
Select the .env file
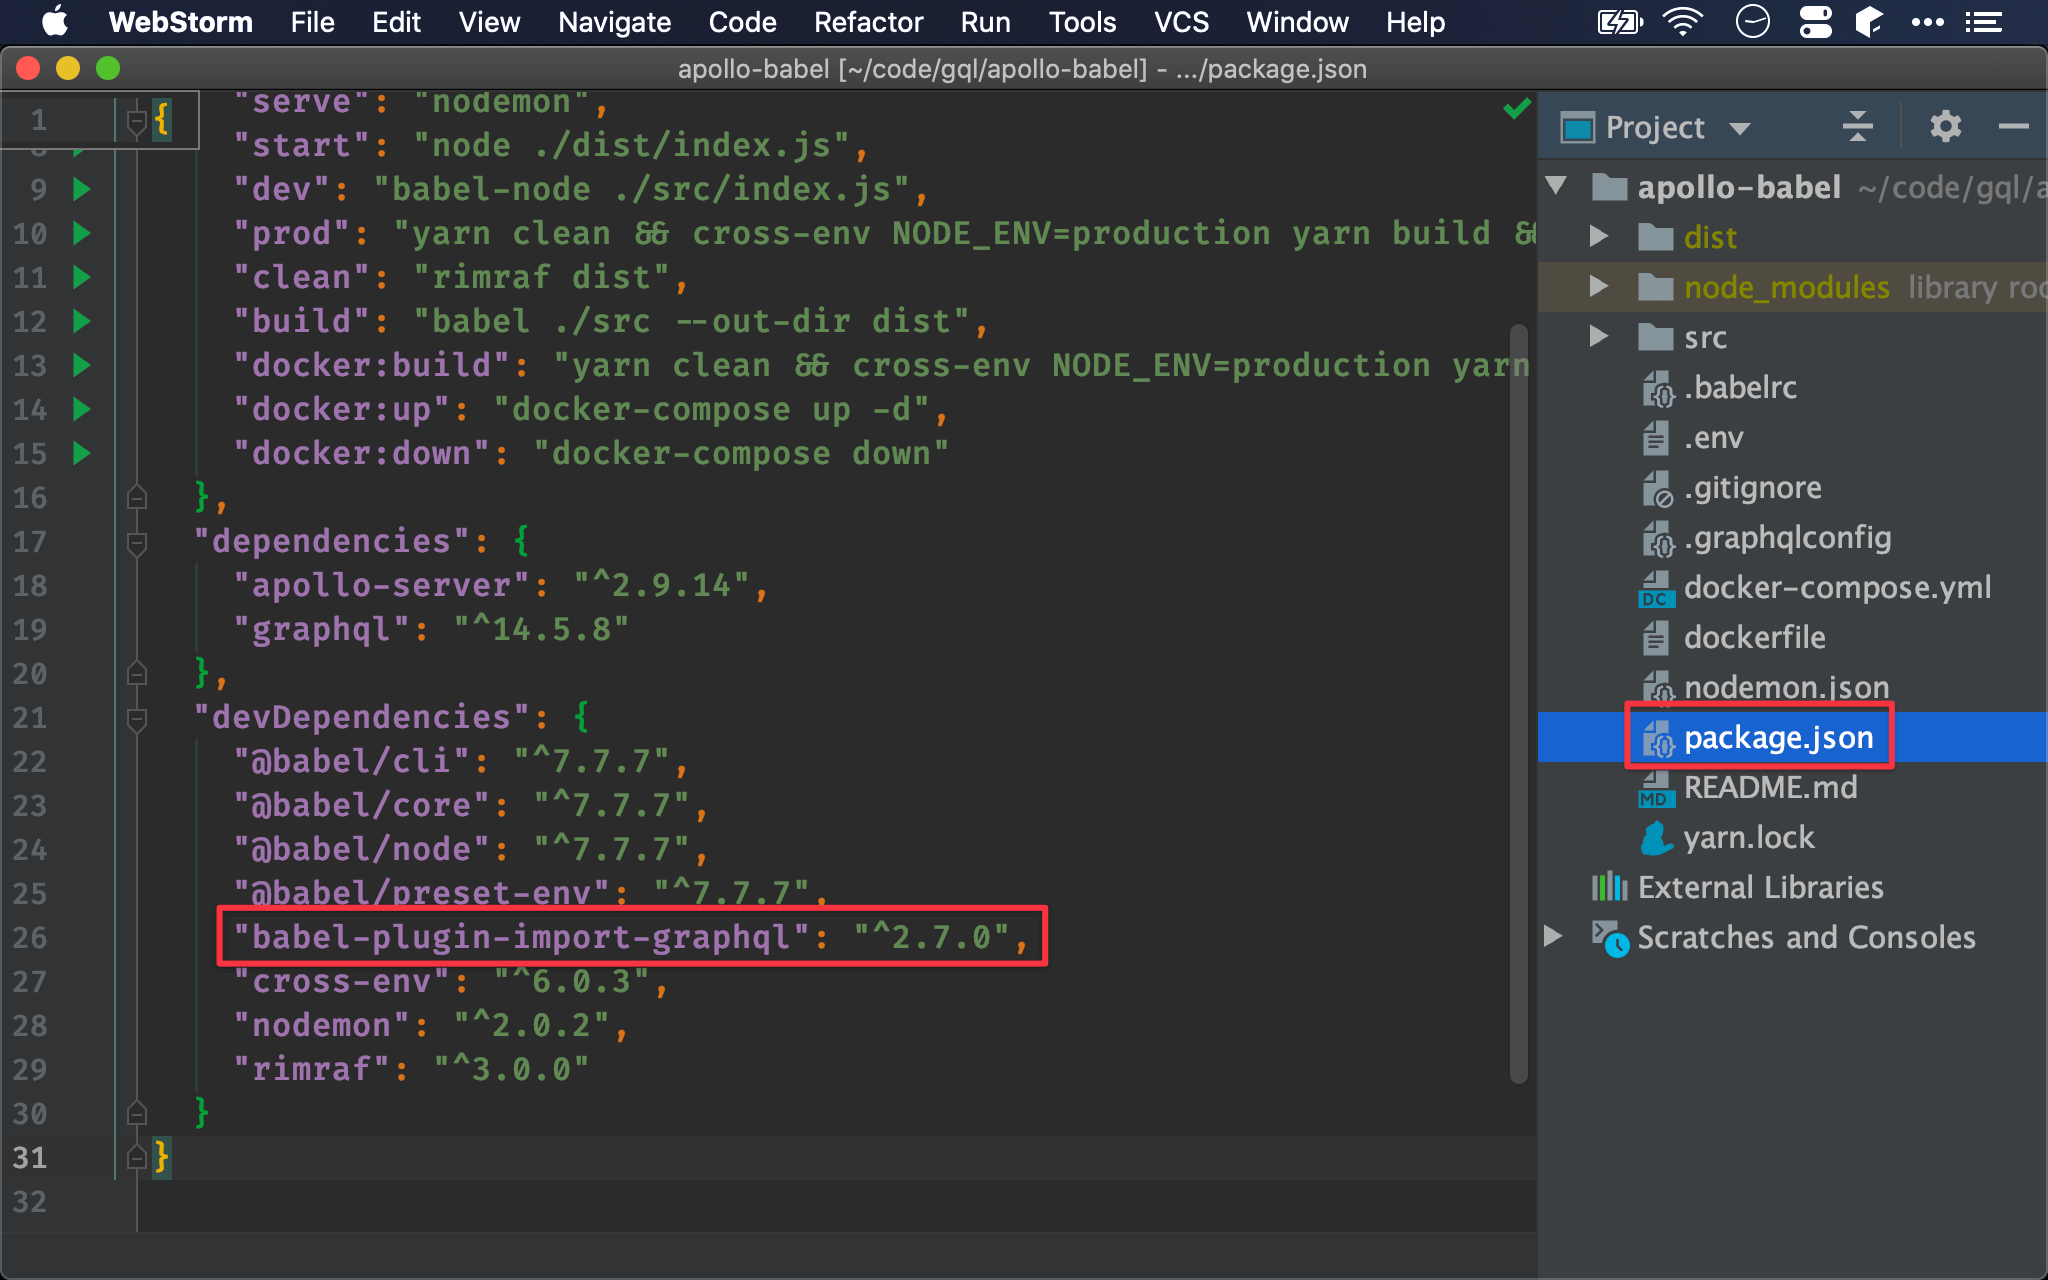1713,437
